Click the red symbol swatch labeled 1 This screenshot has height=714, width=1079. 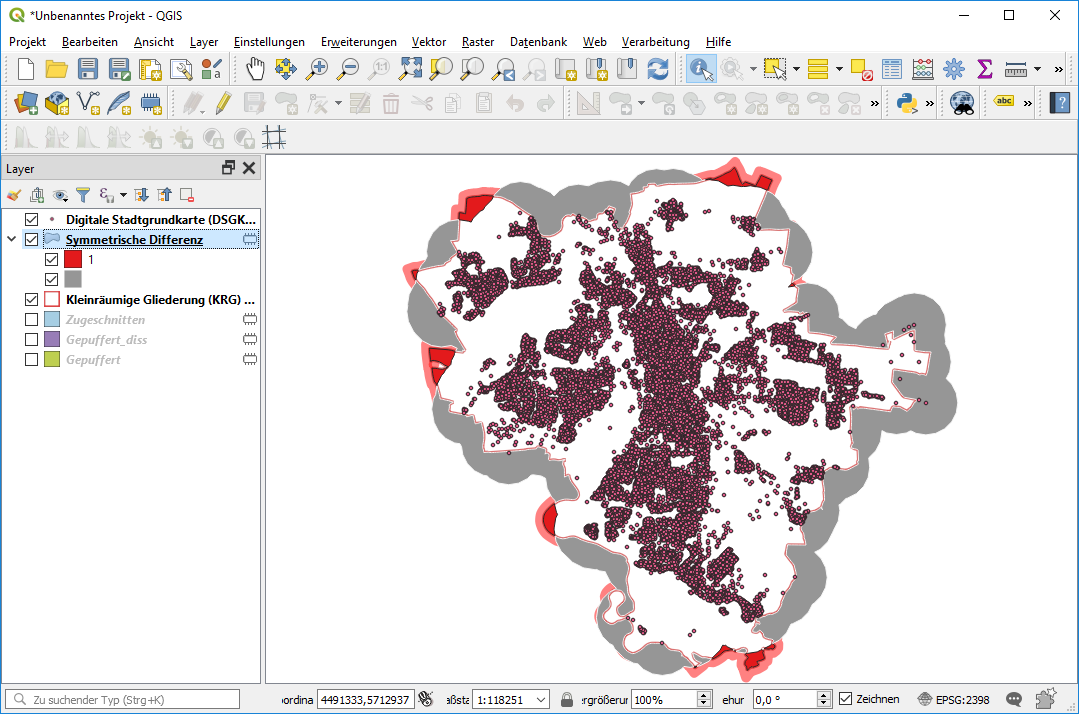pyautogui.click(x=73, y=260)
